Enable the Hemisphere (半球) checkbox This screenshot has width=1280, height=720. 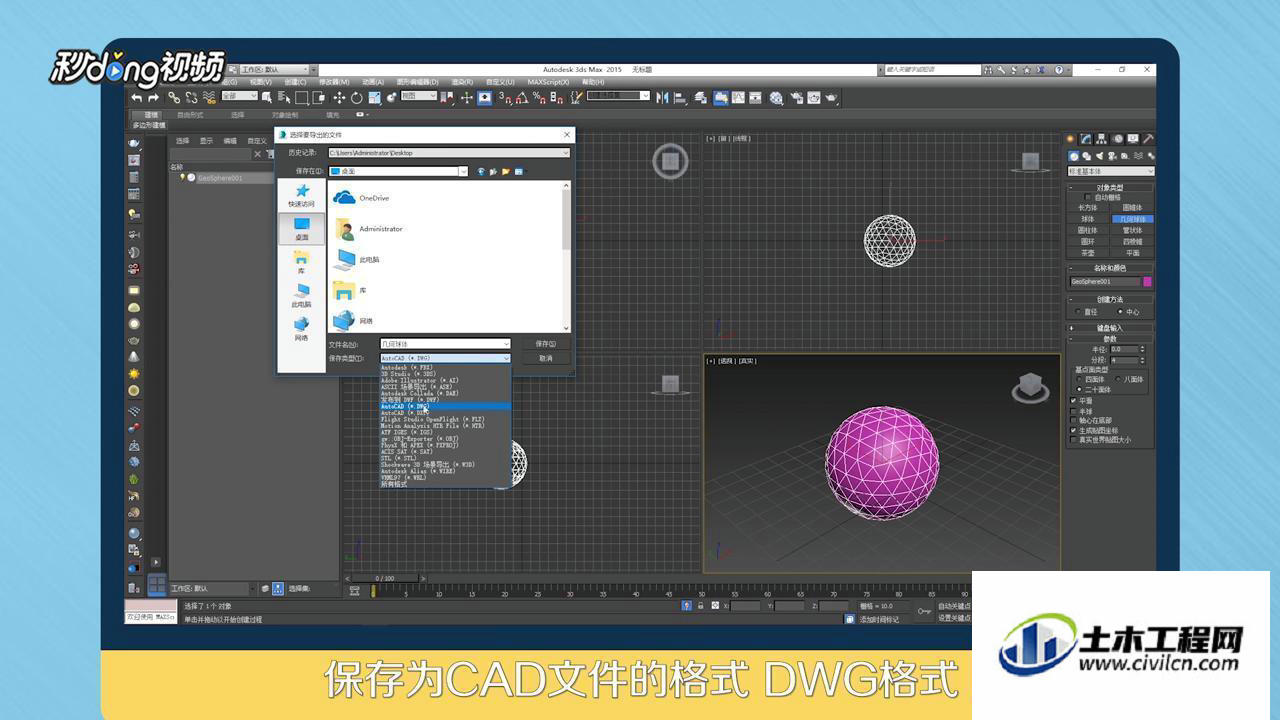tap(1073, 411)
